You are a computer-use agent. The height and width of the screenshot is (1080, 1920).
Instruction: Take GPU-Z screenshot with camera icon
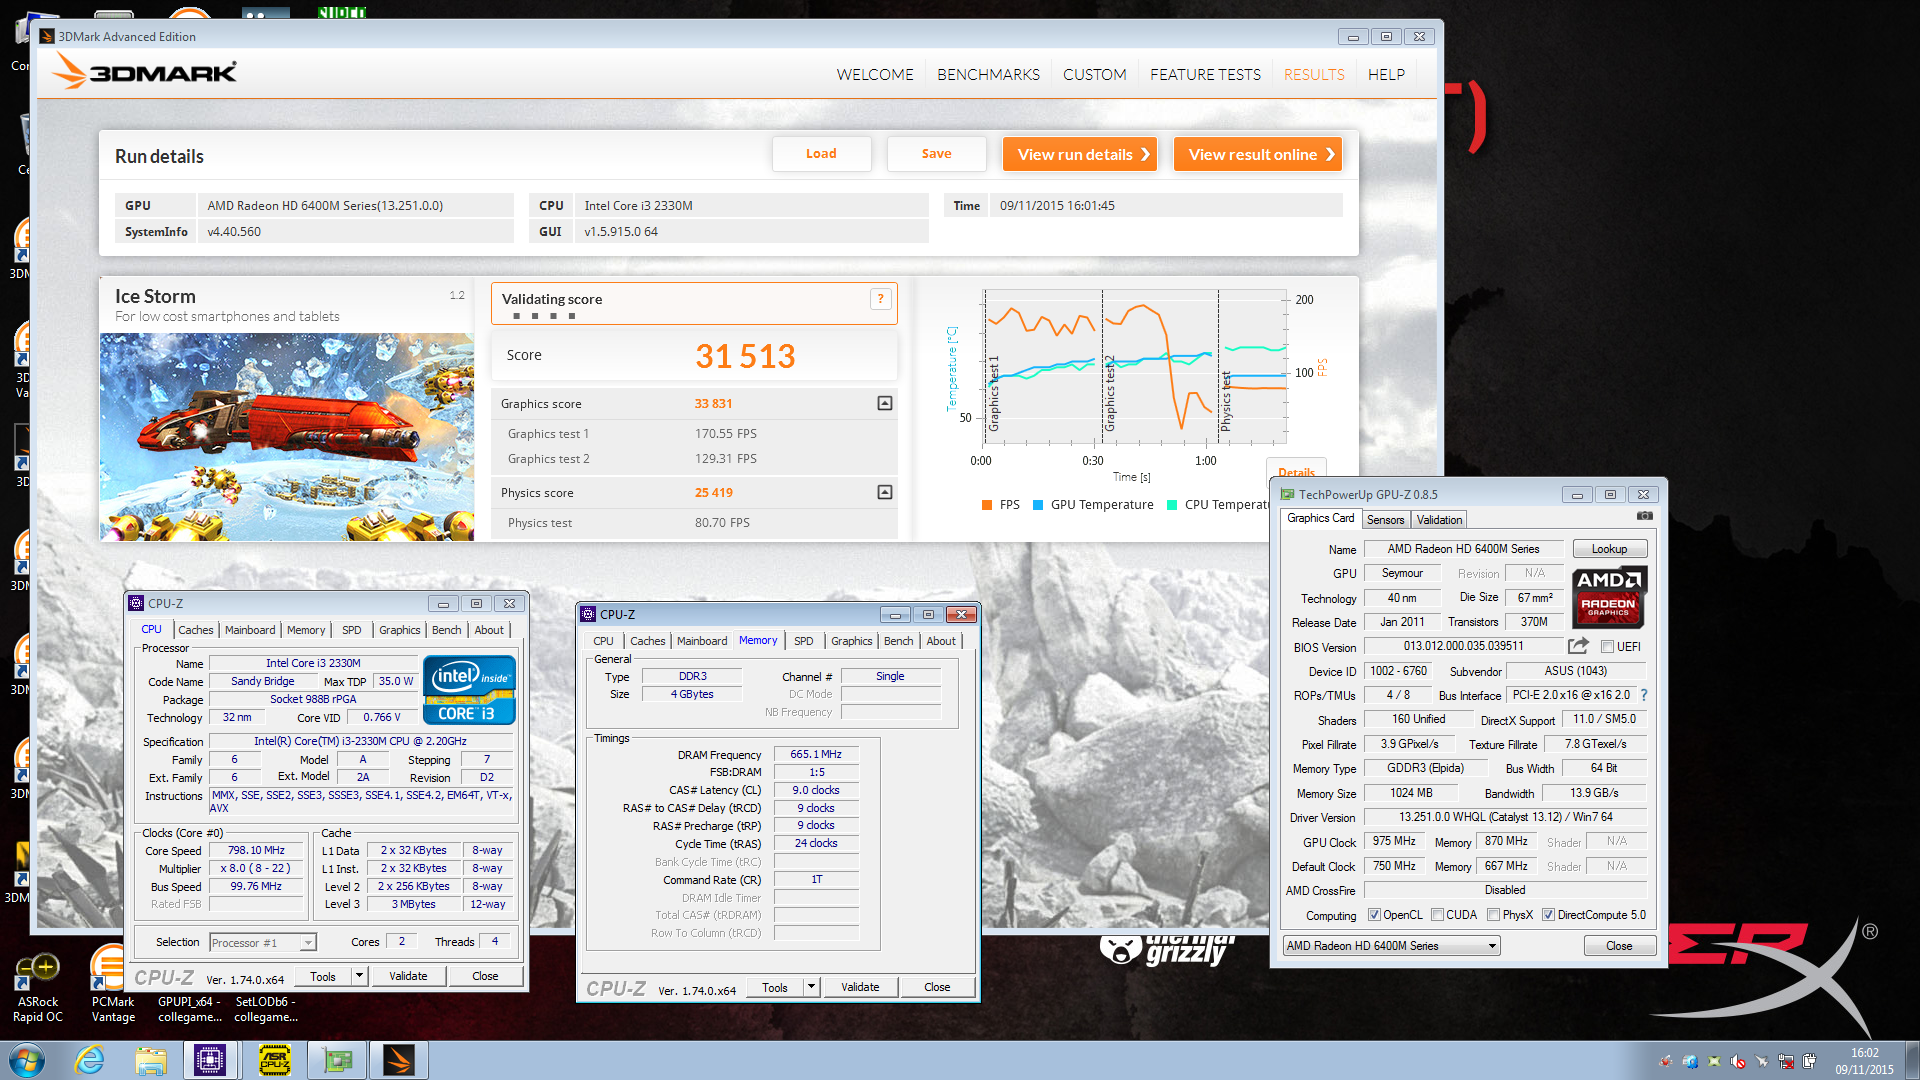point(1644,517)
